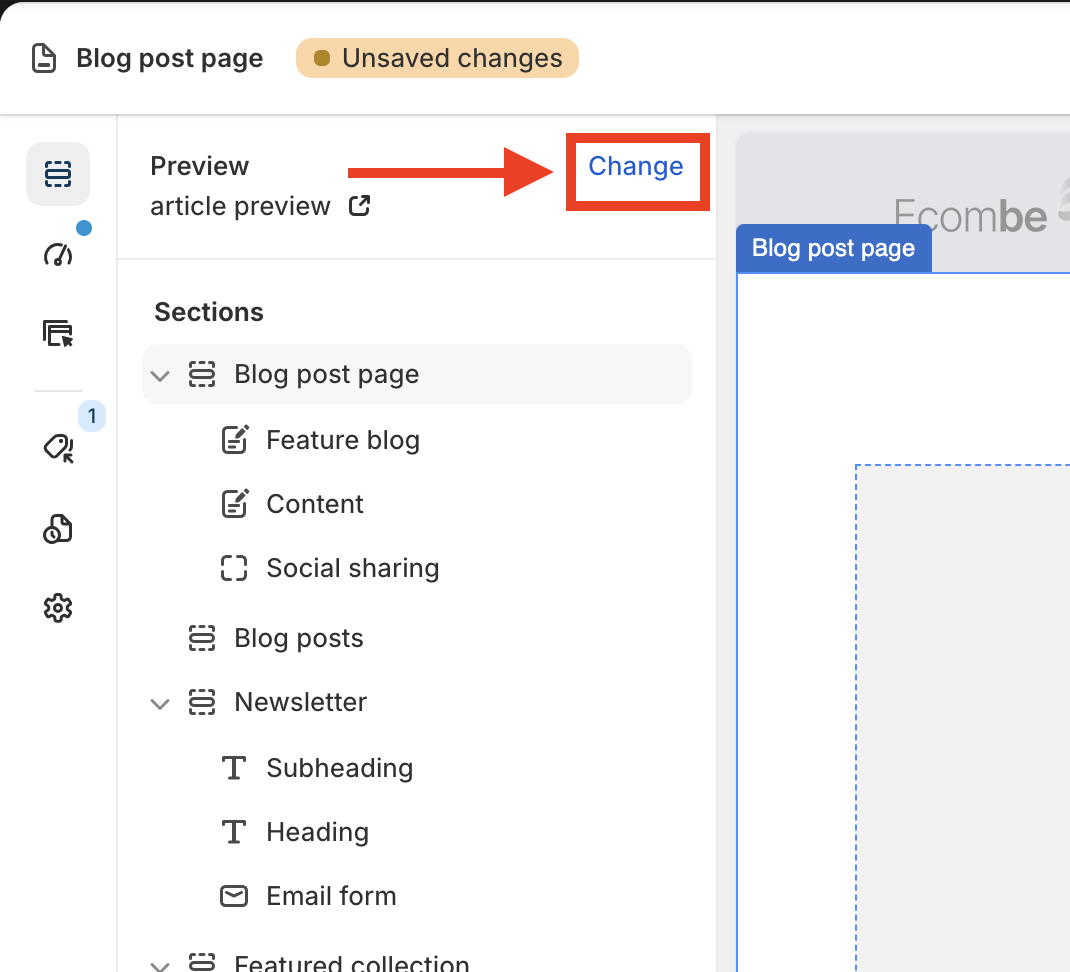Open the app embeds icon in sidebar
The height and width of the screenshot is (972, 1070).
[x=58, y=529]
